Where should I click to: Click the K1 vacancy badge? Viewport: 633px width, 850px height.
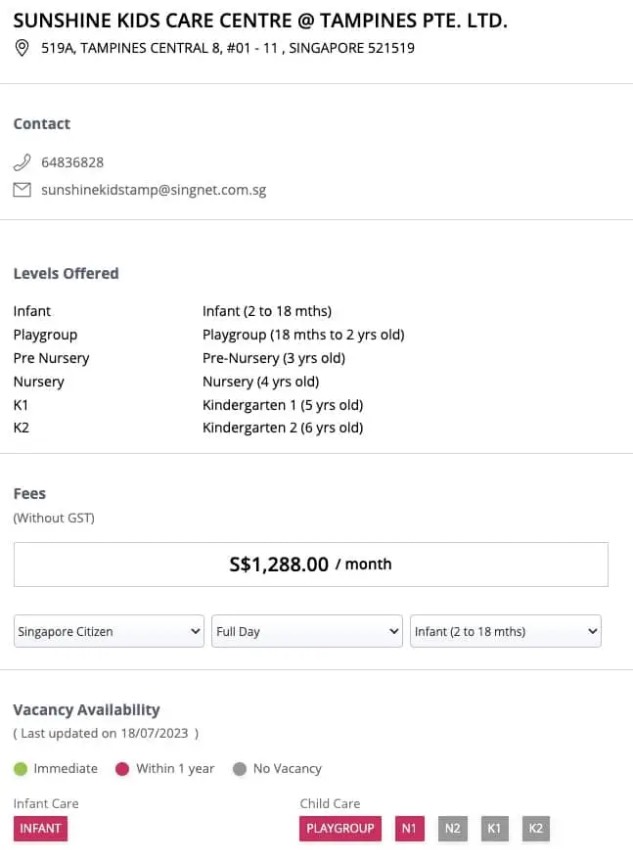pyautogui.click(x=494, y=828)
